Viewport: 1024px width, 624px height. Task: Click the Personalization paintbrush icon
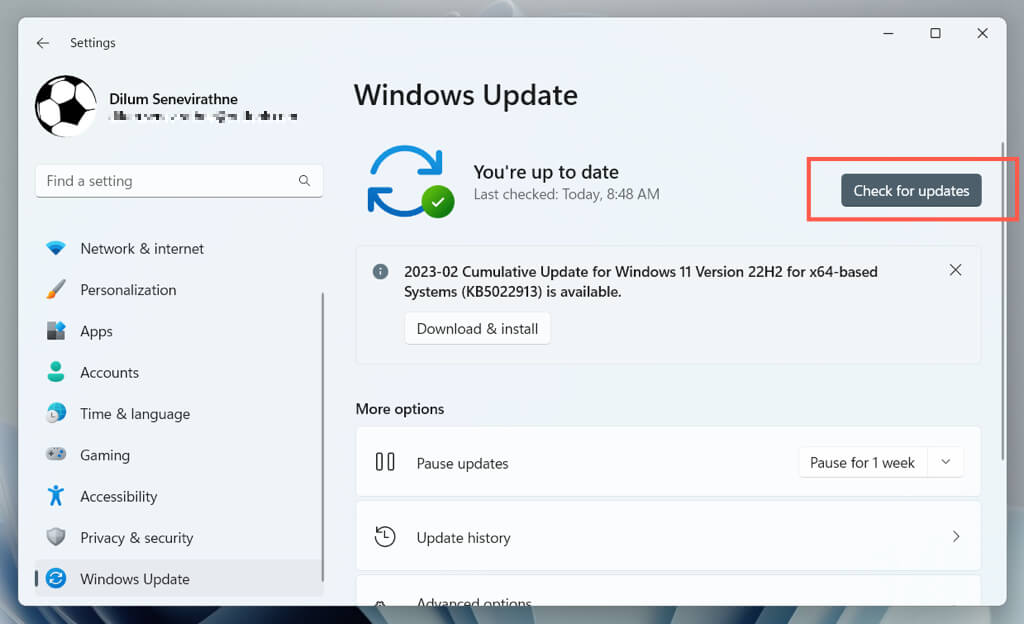point(56,290)
